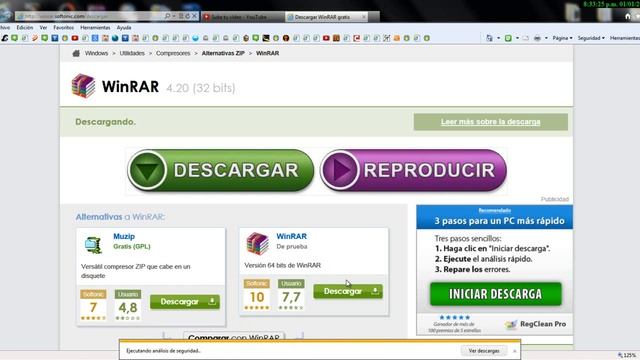Click the INICIAR DESCARGA button

click(496, 294)
